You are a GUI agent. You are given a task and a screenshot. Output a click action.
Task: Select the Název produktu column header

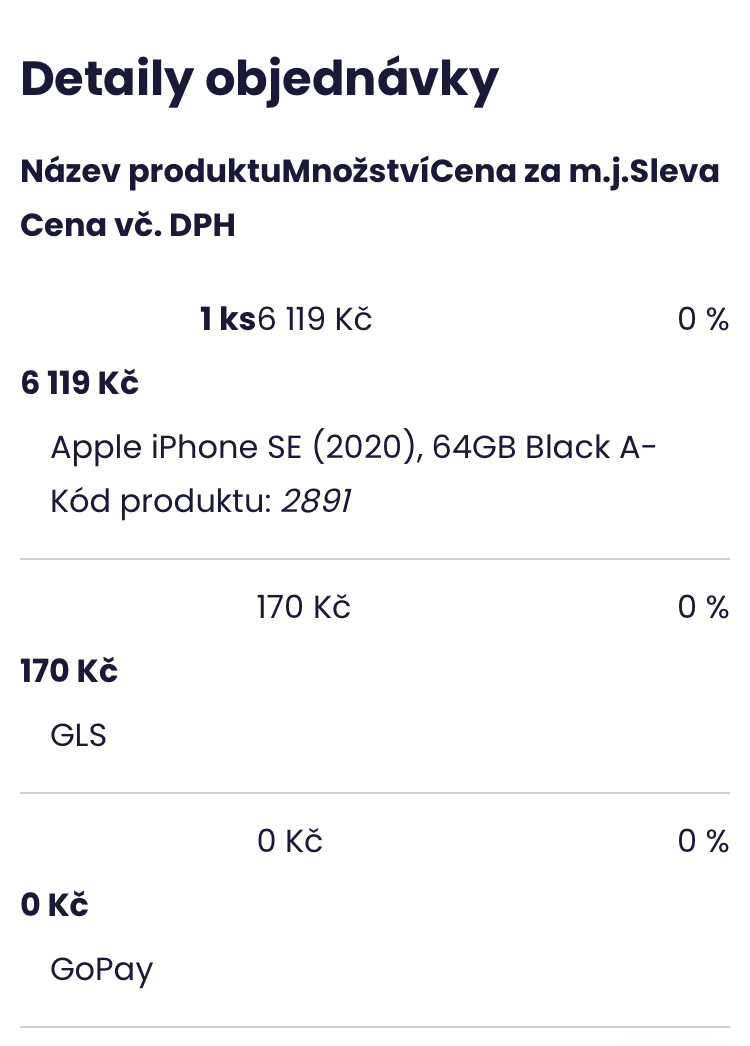click(151, 172)
